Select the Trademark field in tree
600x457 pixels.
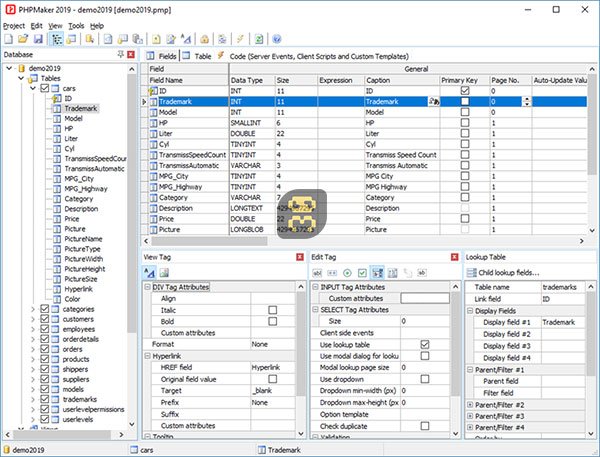(81, 108)
